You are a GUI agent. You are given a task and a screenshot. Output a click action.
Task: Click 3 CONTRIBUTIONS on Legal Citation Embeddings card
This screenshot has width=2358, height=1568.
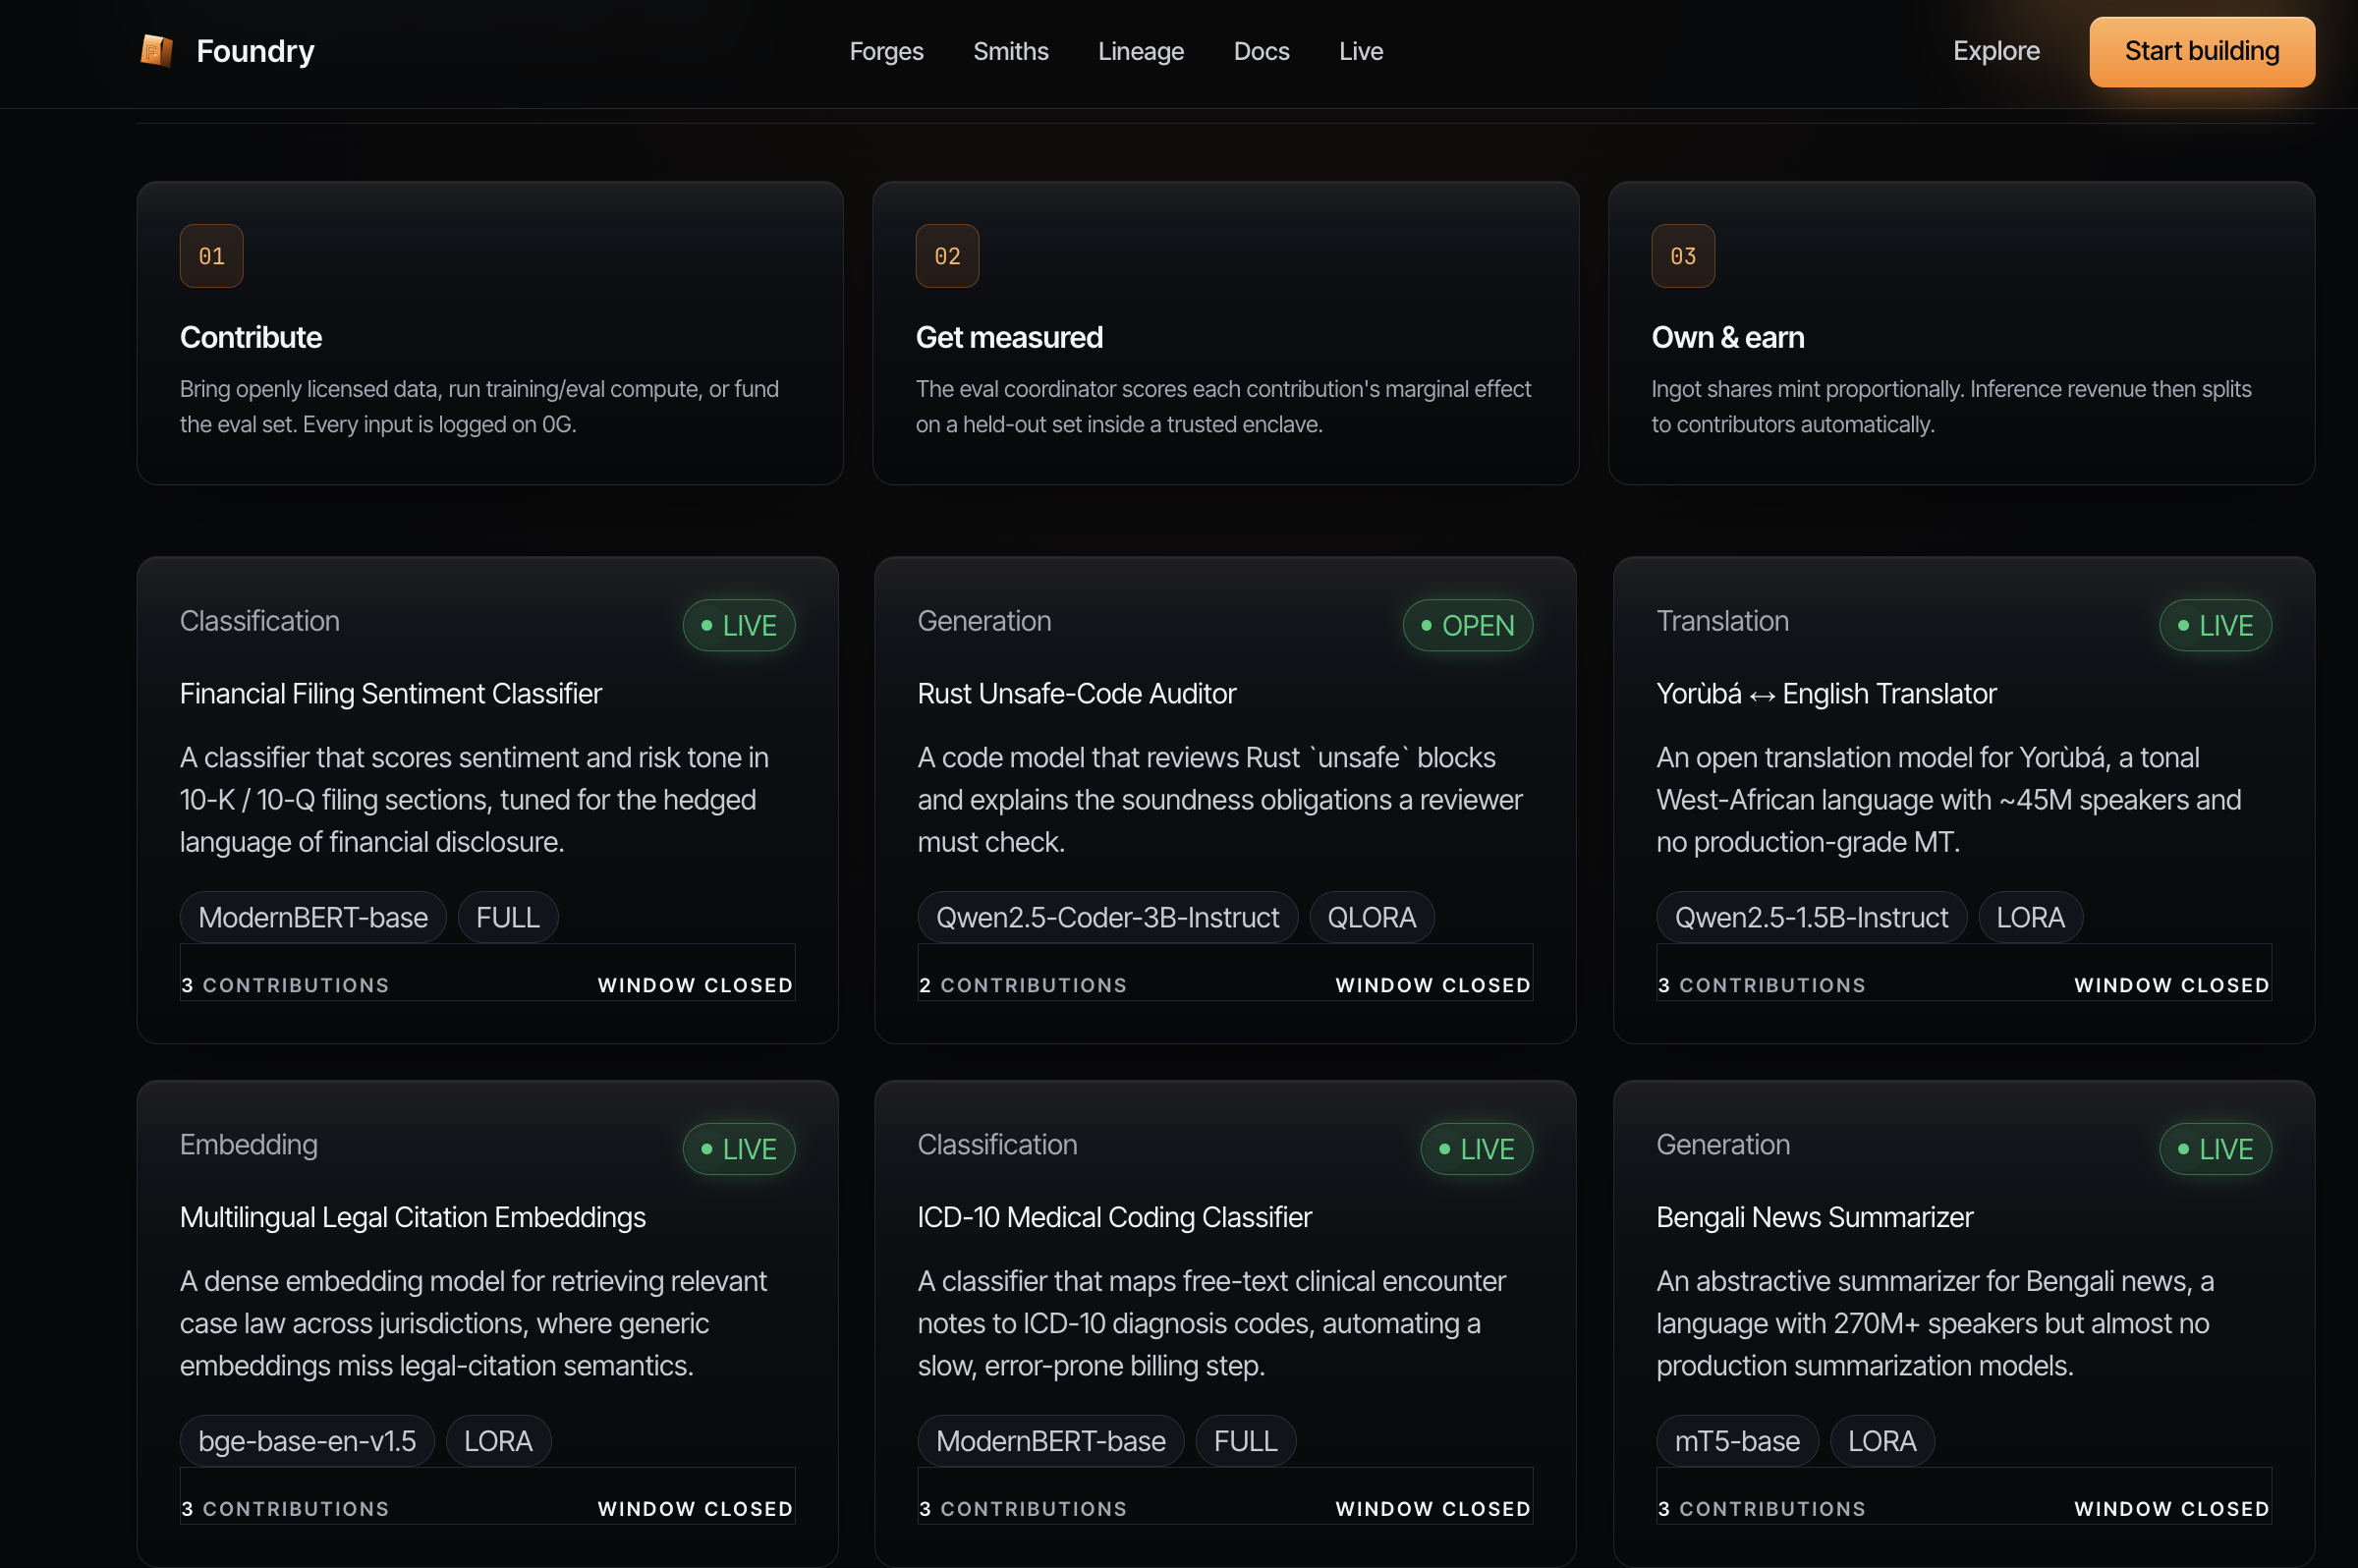coord(284,1509)
